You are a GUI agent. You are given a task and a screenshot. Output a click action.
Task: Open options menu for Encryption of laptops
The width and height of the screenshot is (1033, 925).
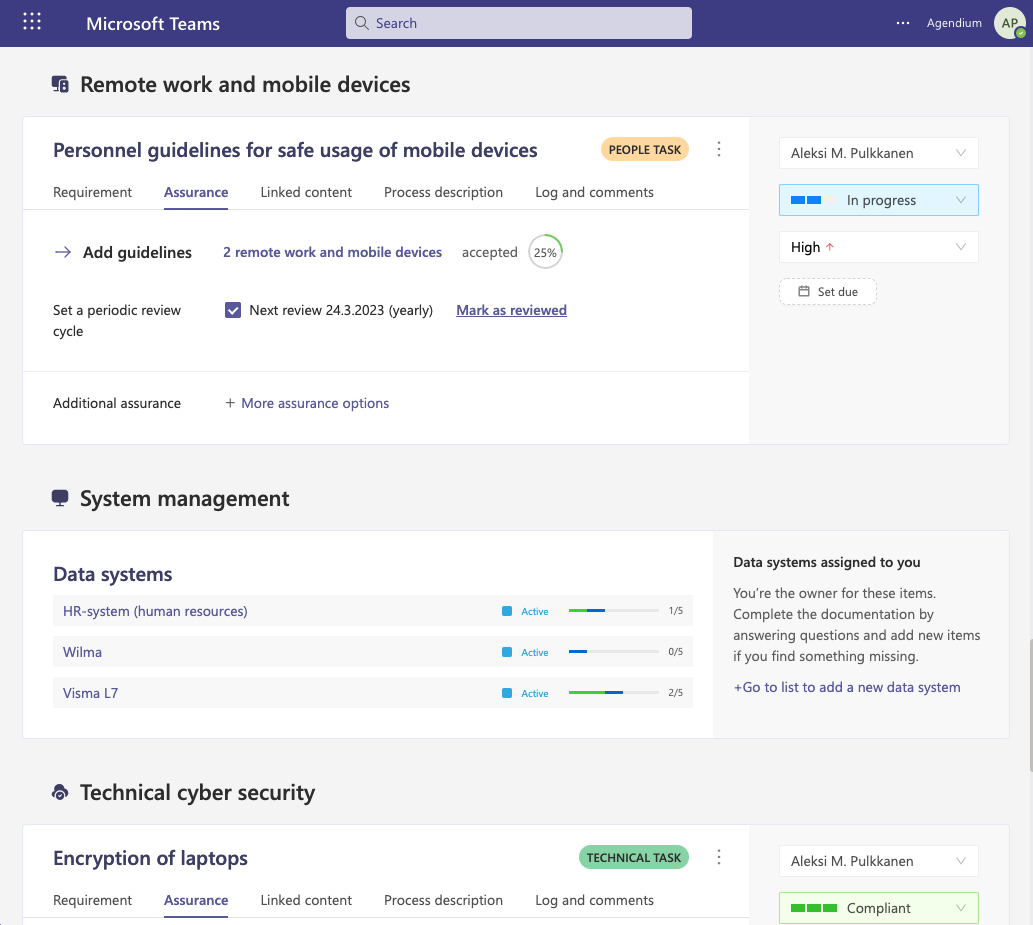(719, 857)
